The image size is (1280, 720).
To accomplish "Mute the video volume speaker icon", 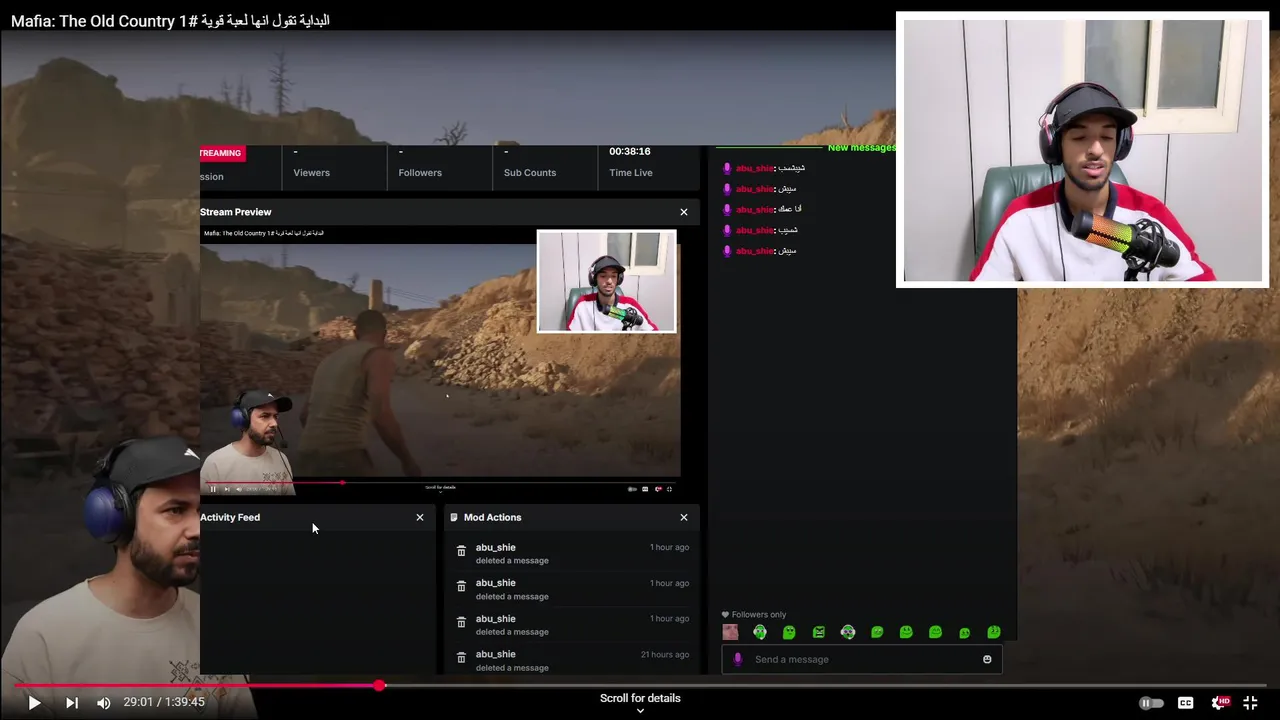I will [103, 703].
